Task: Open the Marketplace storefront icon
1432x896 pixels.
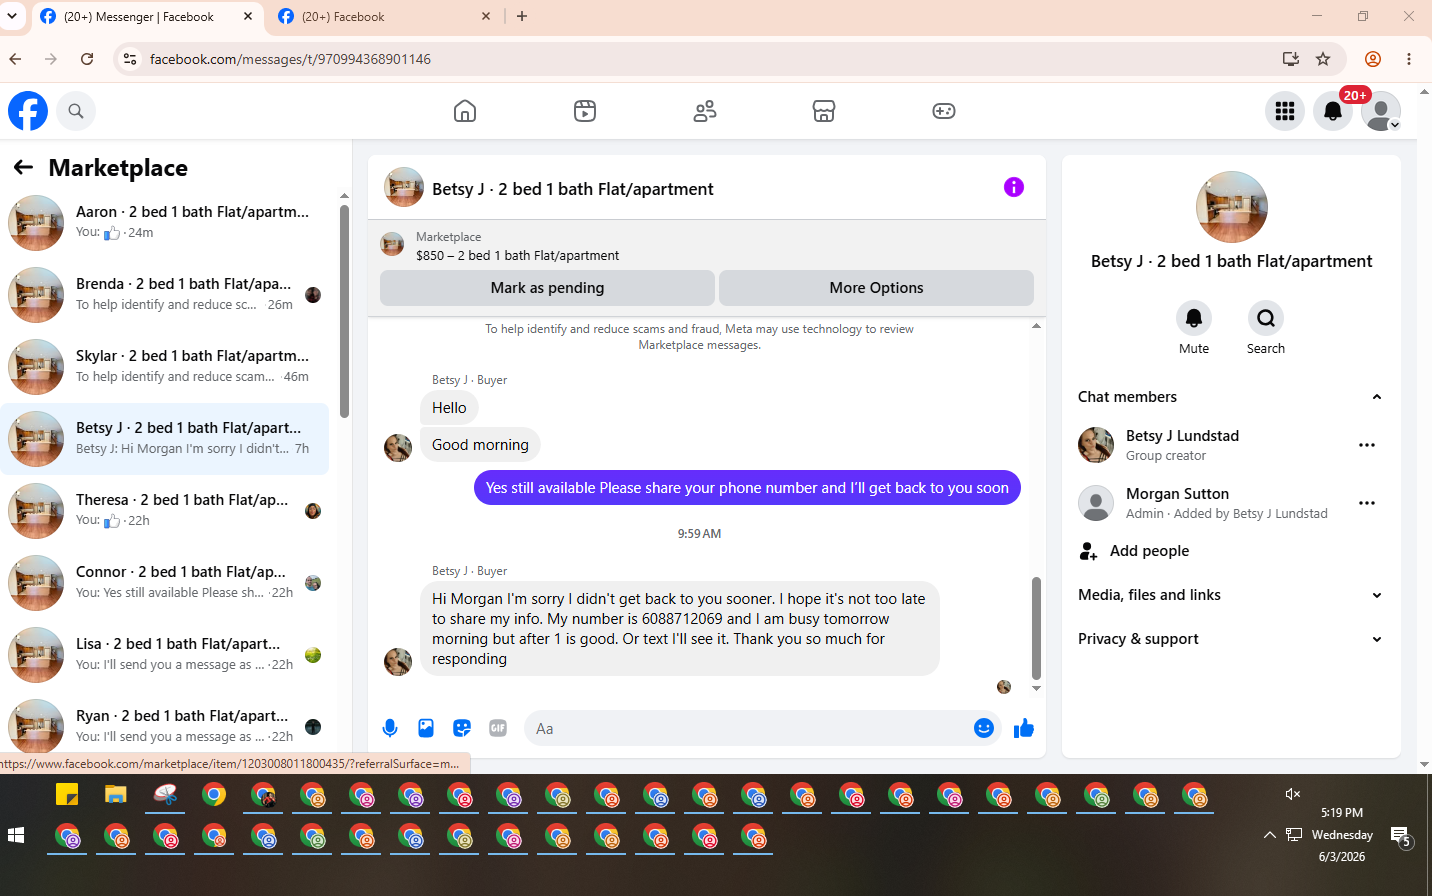Action: pyautogui.click(x=824, y=111)
